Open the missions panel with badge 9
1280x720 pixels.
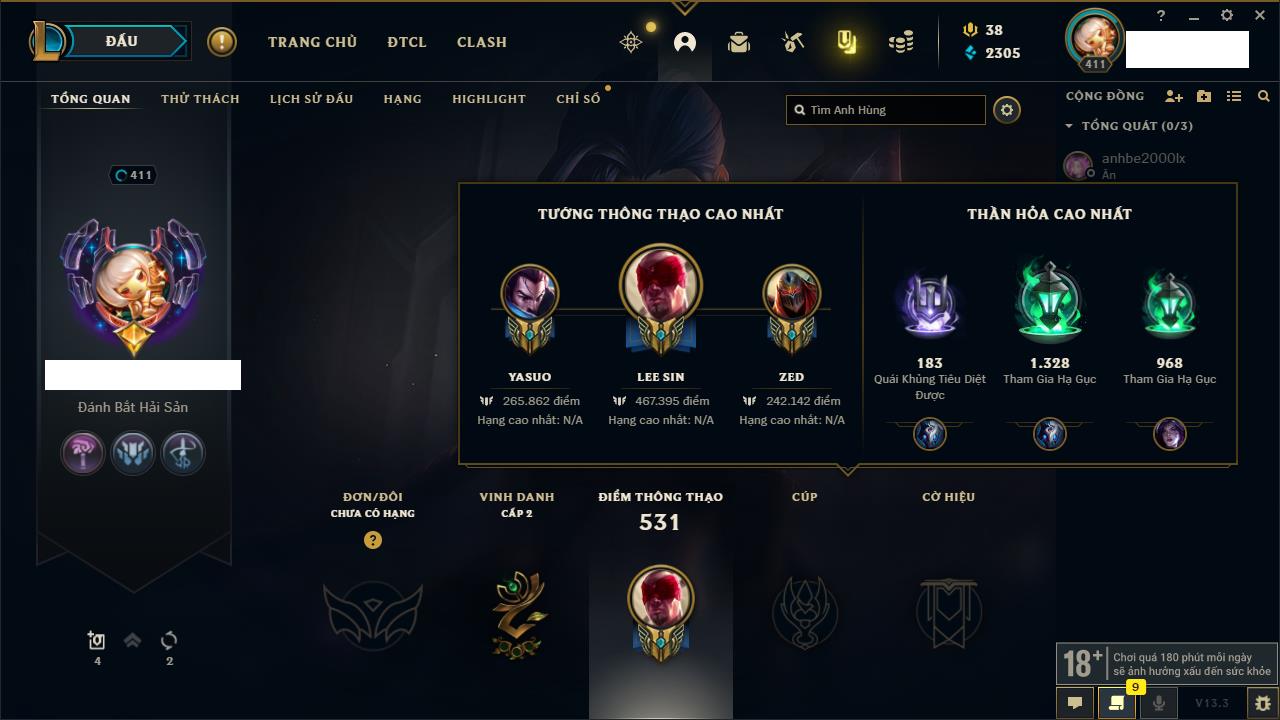point(1117,703)
